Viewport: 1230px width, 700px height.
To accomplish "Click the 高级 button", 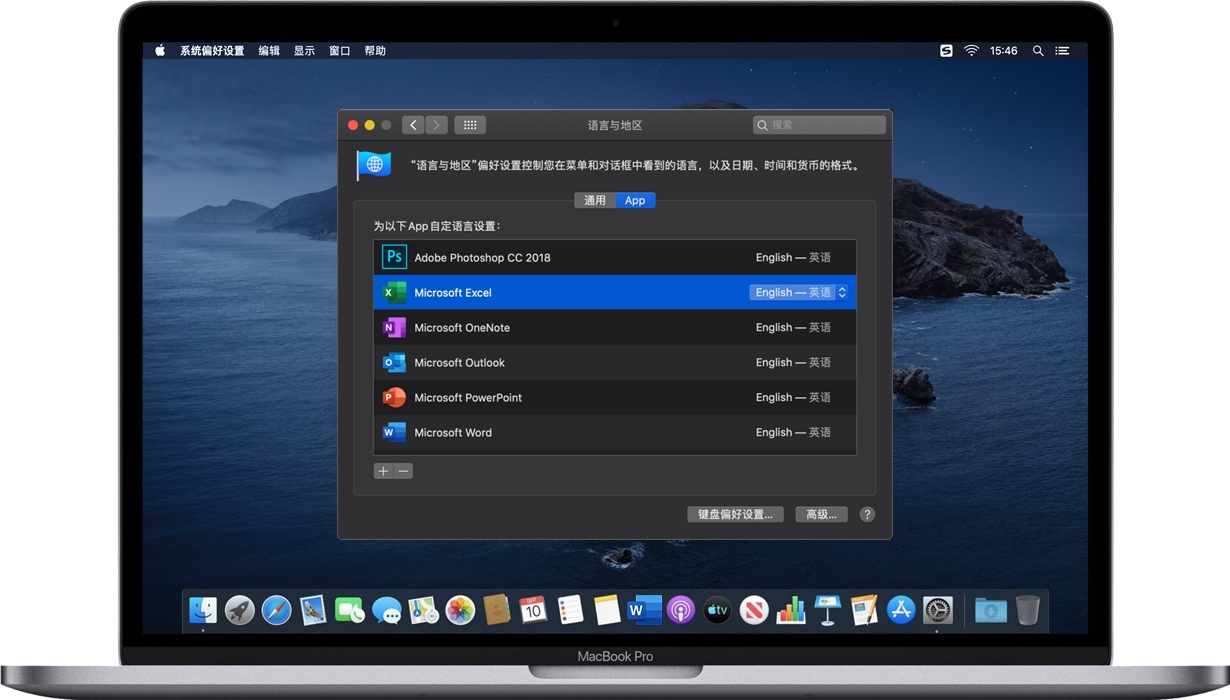I will coord(820,513).
